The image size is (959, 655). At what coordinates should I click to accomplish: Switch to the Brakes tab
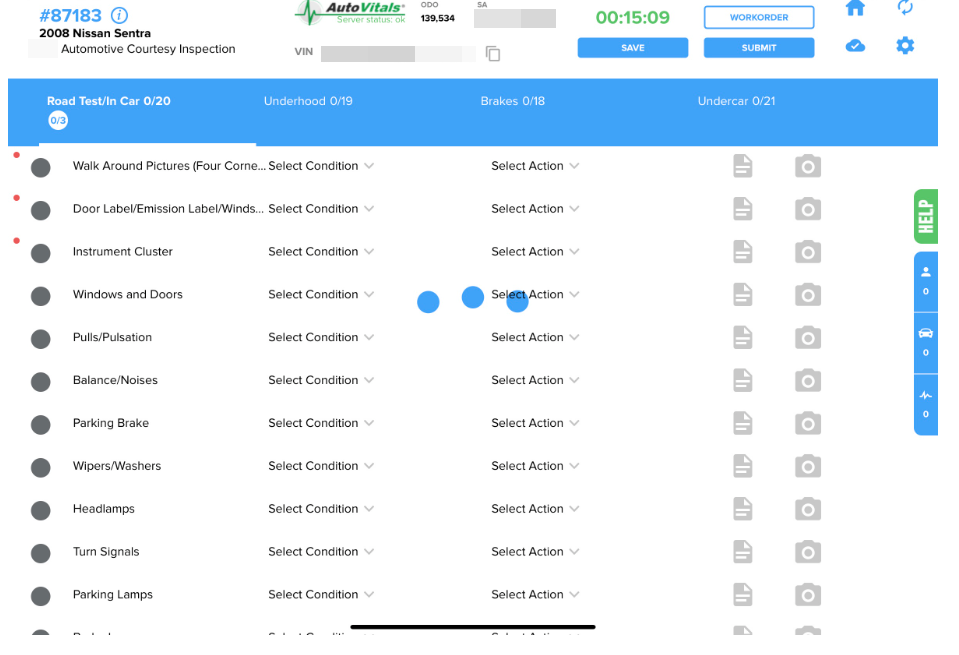tap(513, 101)
